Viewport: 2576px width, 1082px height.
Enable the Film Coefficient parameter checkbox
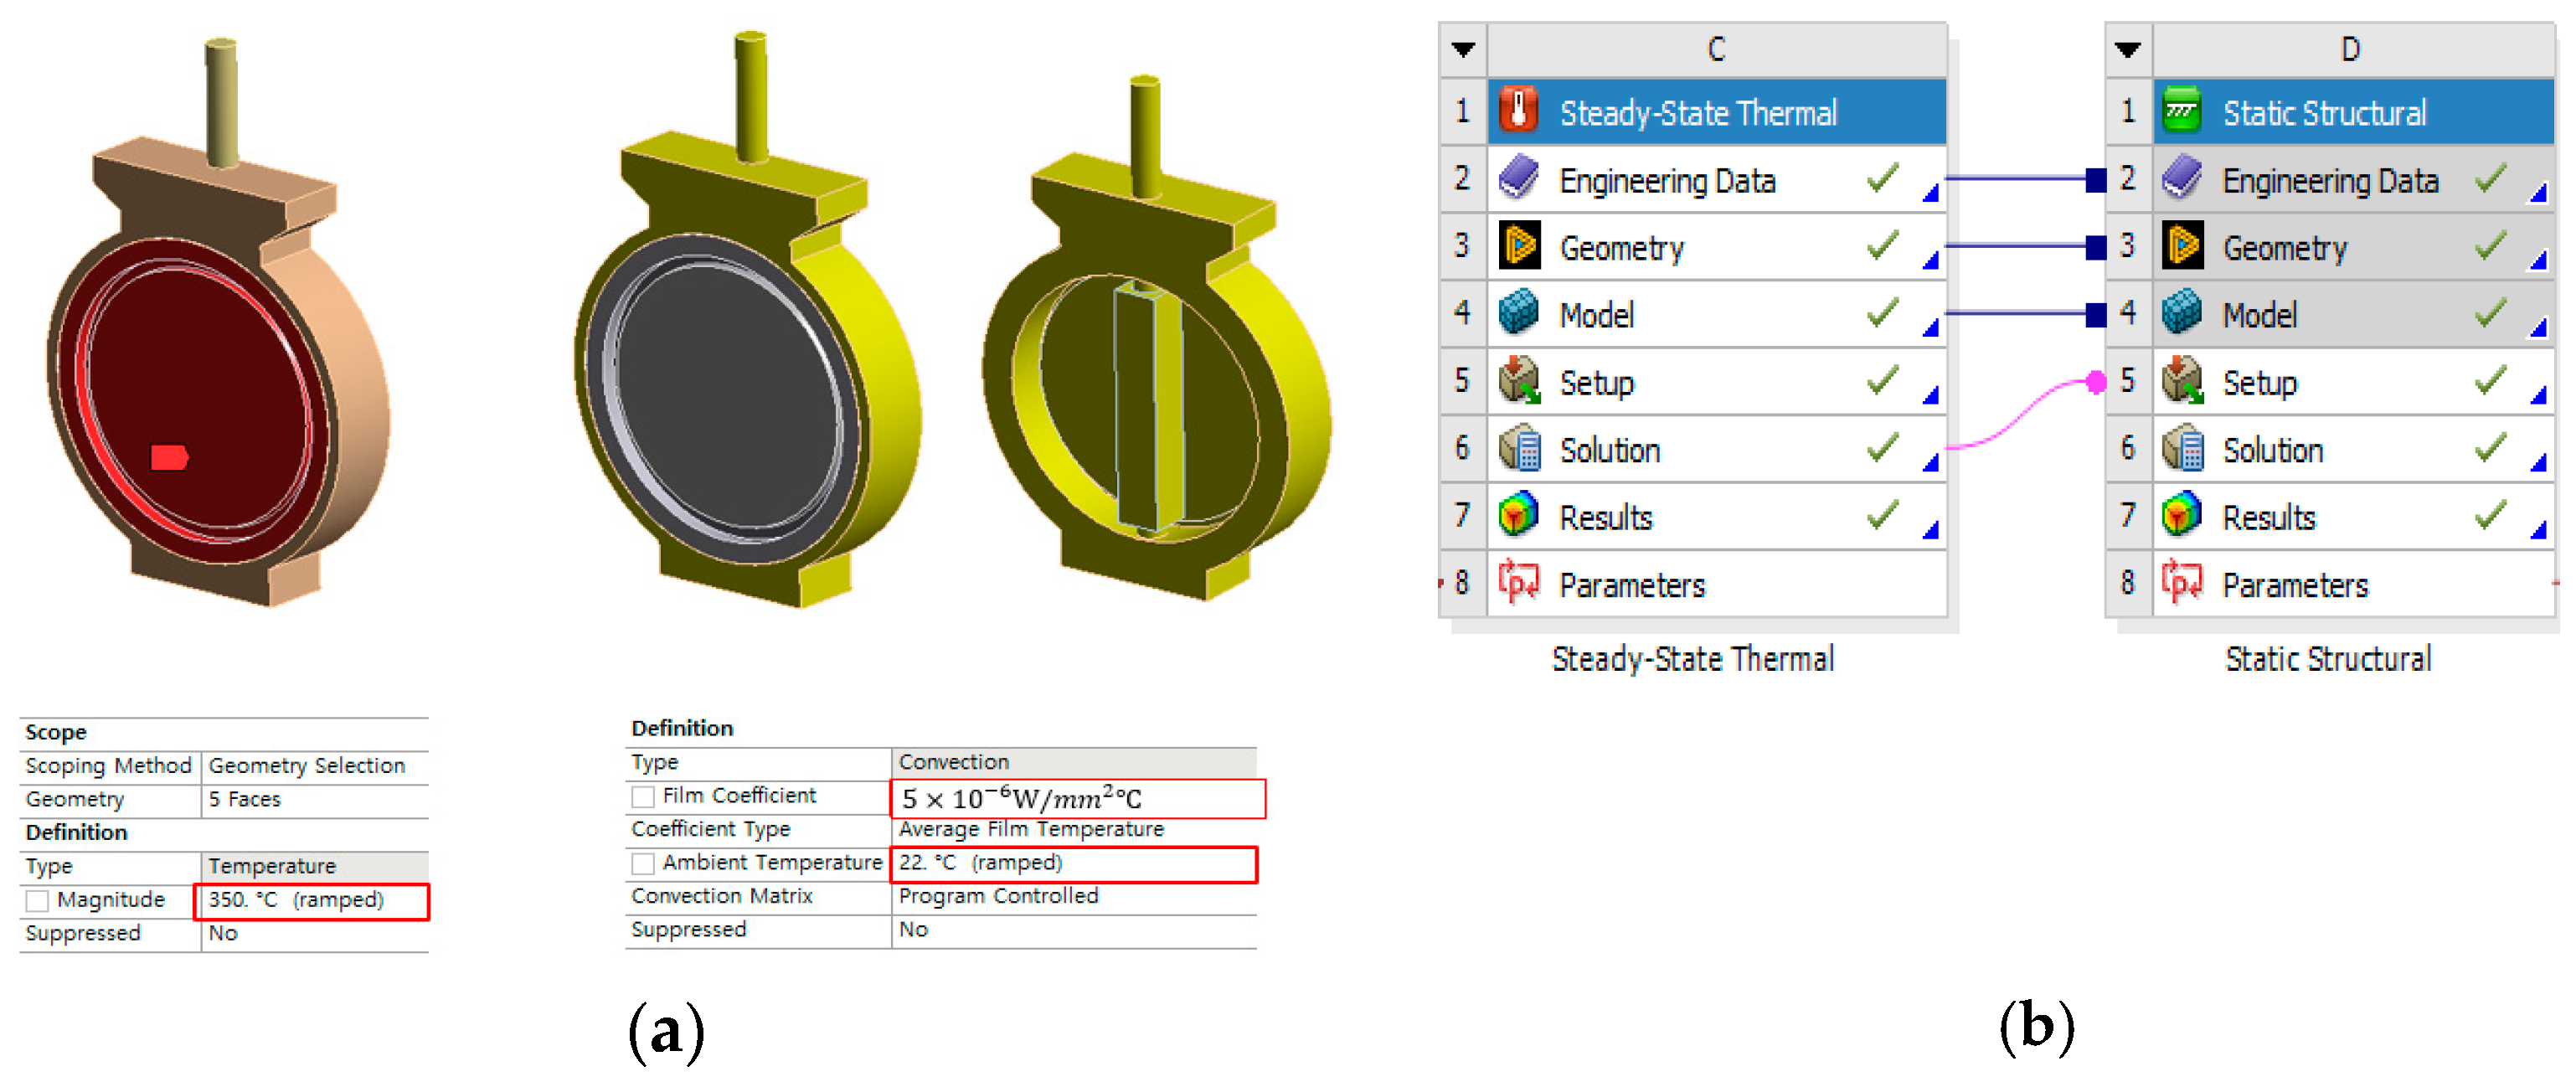click(643, 797)
